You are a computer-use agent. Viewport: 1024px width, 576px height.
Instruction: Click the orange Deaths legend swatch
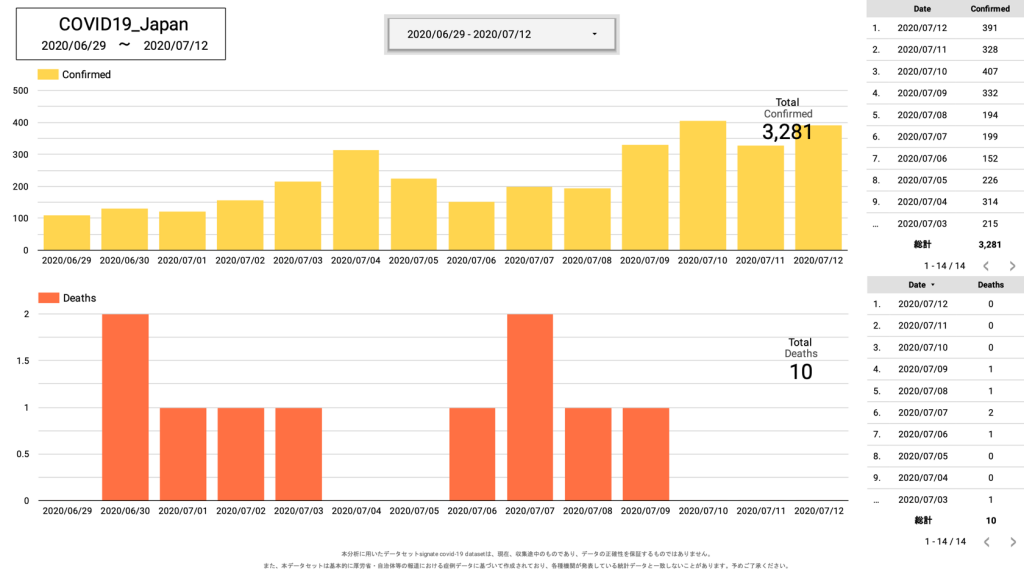click(48, 298)
